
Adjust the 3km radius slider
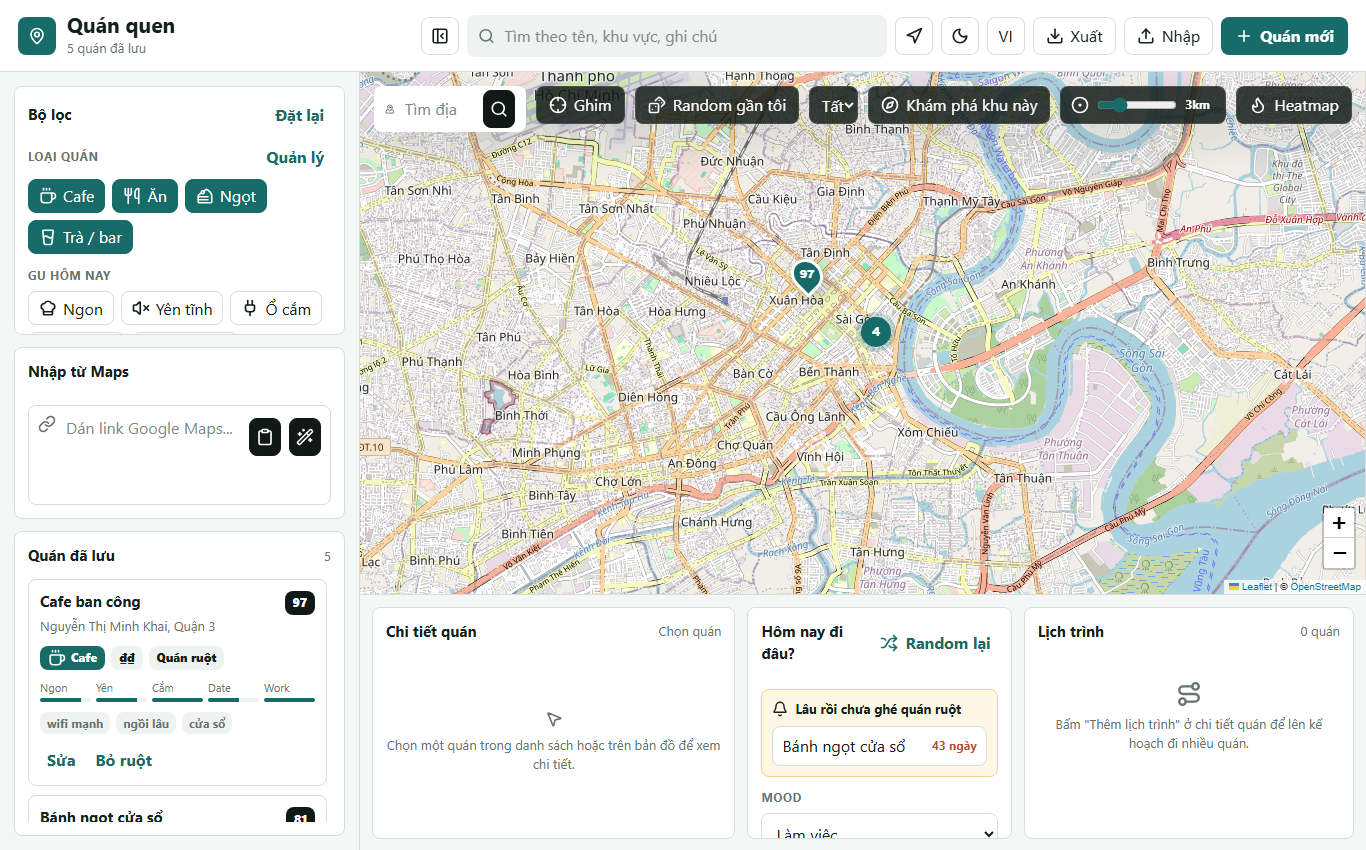tap(1137, 105)
